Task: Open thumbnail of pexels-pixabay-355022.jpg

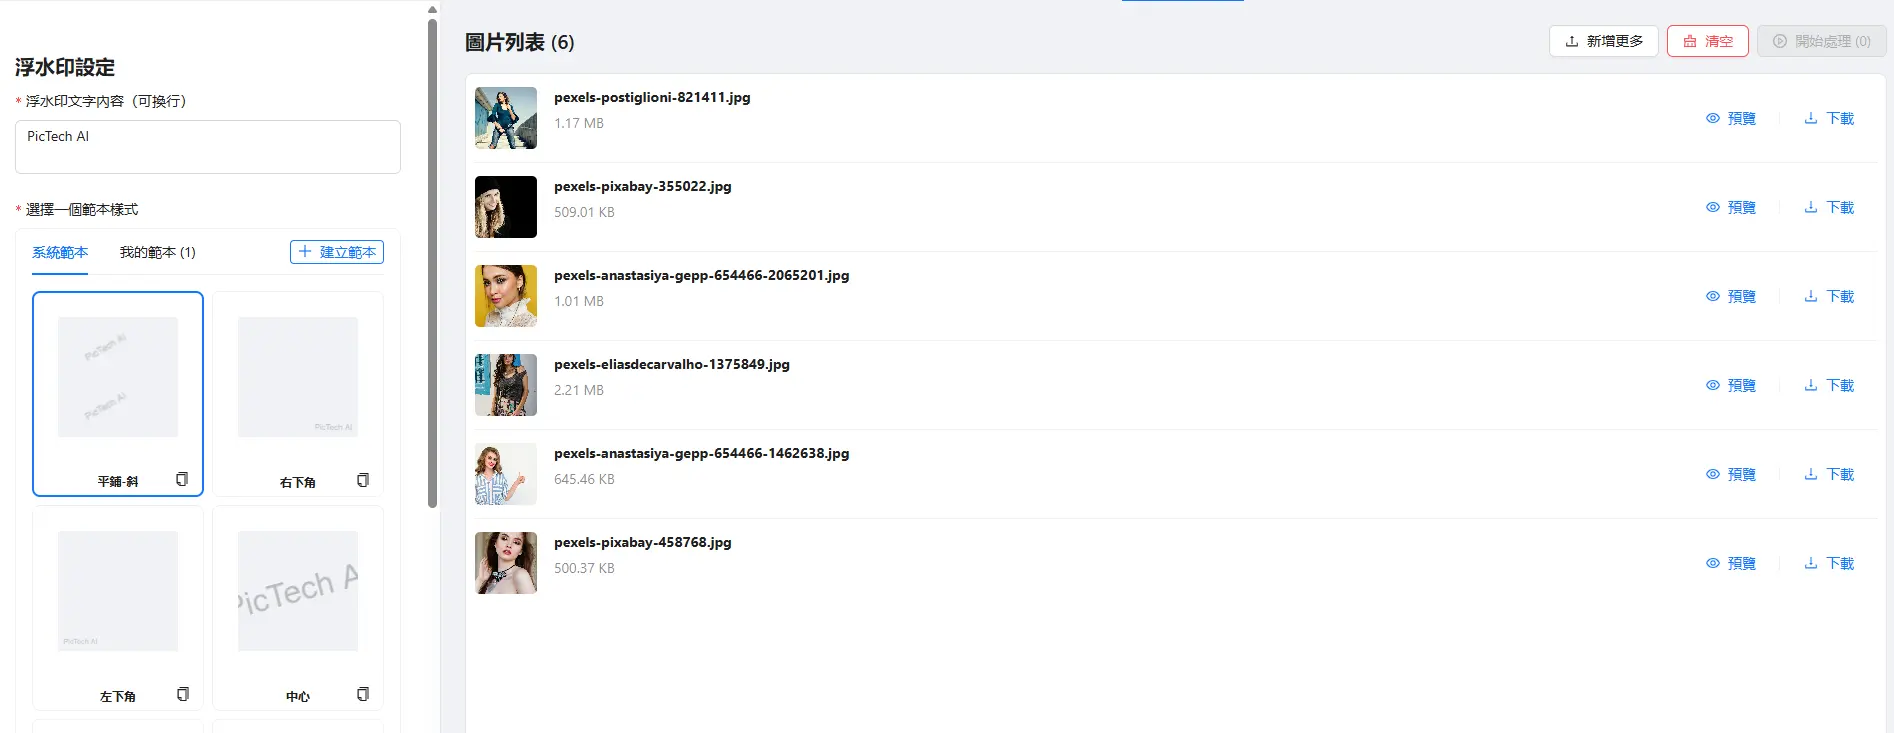Action: pyautogui.click(x=506, y=207)
